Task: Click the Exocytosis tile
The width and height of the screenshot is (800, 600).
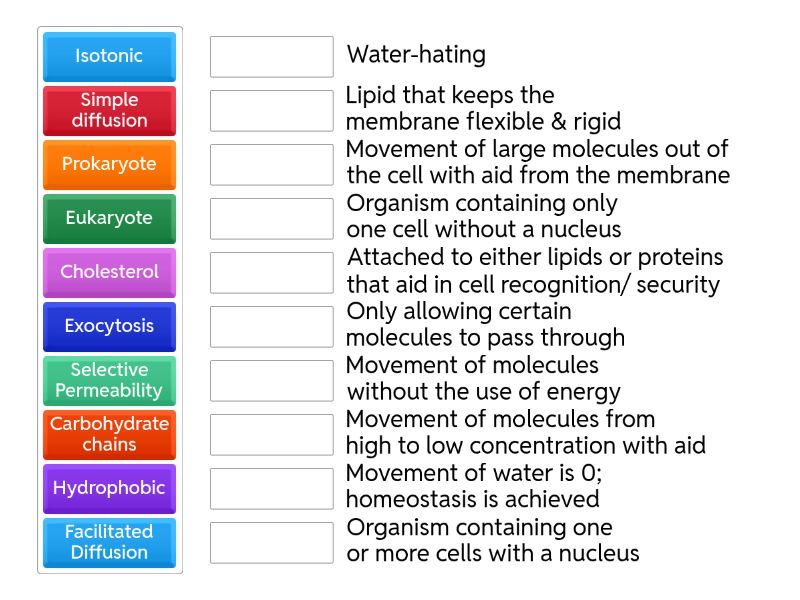Action: (109, 326)
